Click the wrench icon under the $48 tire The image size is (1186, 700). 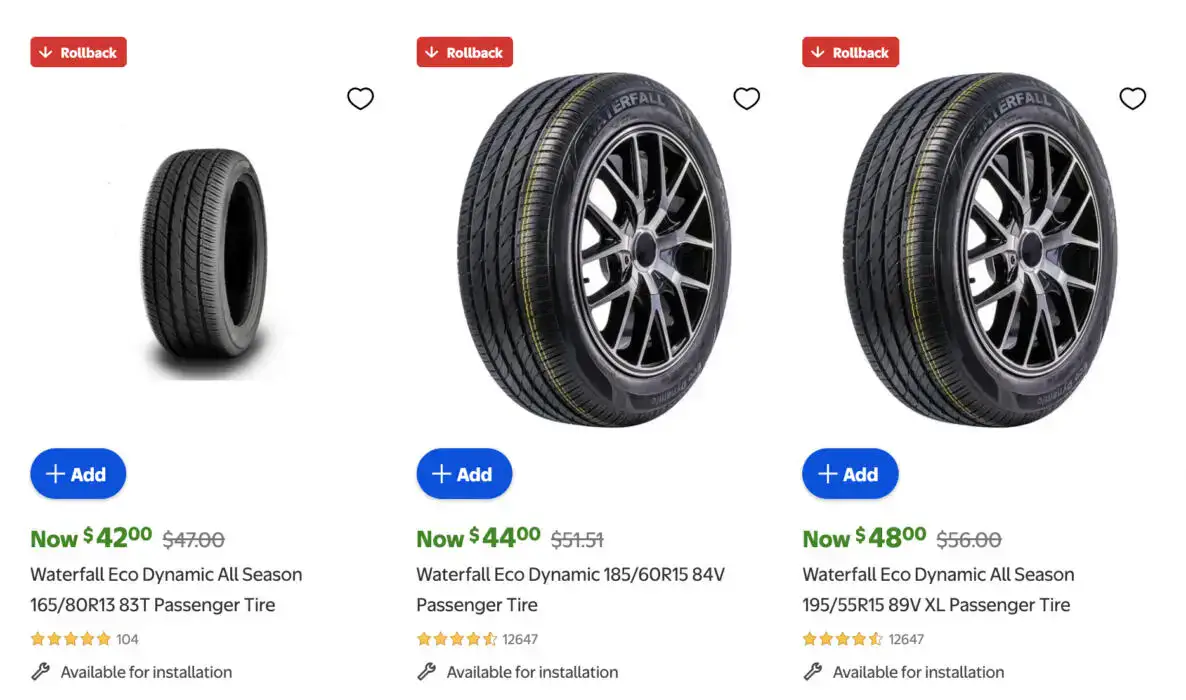coord(813,671)
